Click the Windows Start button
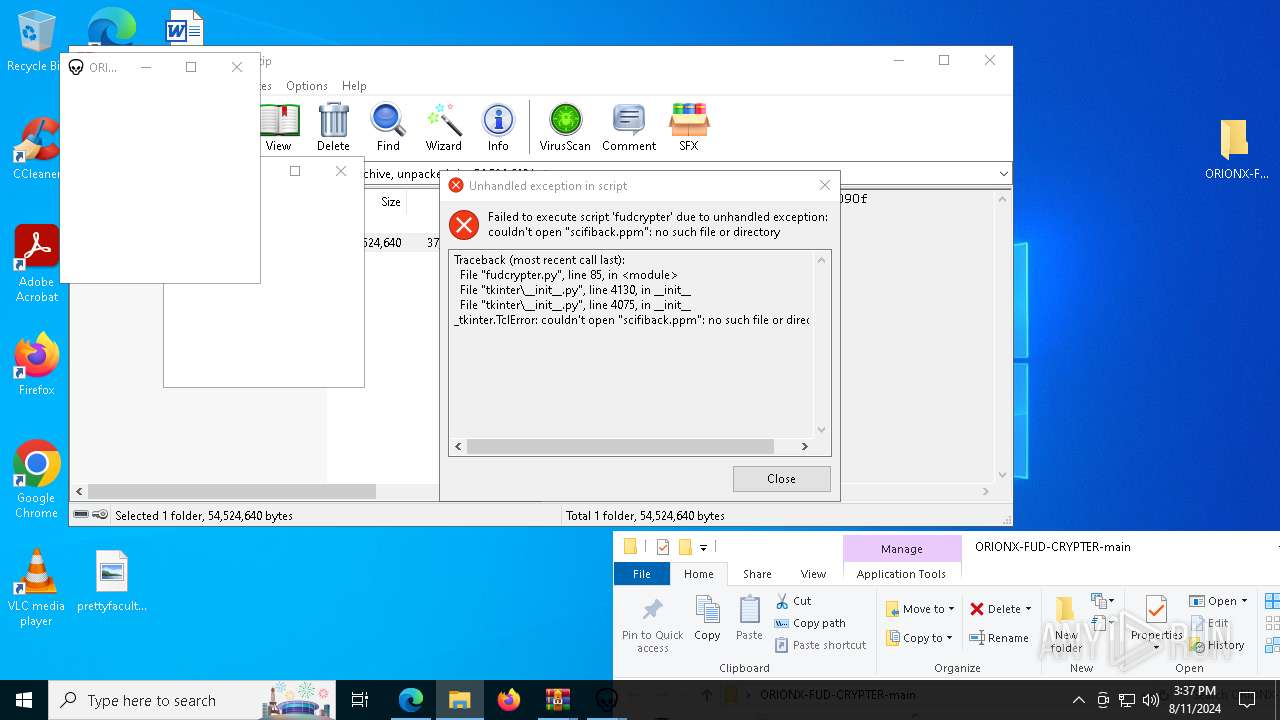The image size is (1280, 720). point(24,700)
